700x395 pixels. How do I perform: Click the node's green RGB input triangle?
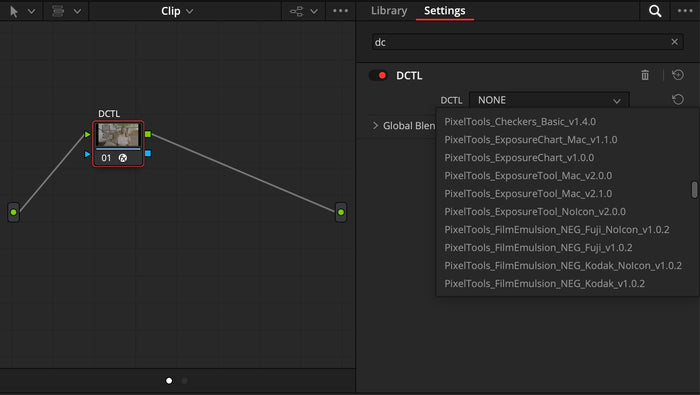point(88,134)
